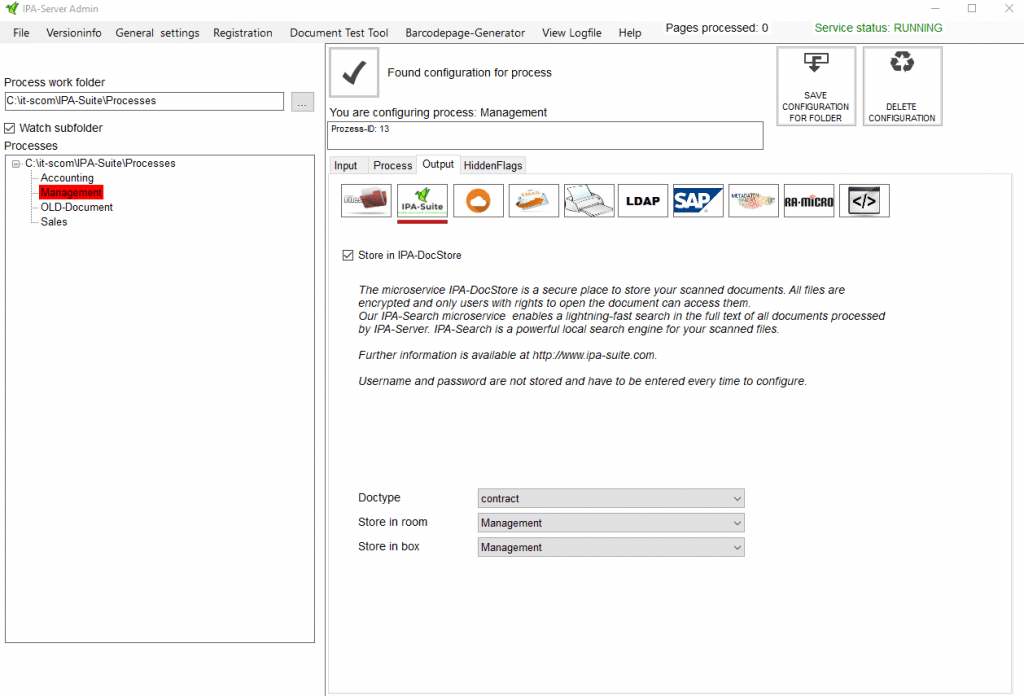This screenshot has width=1024, height=696.
Task: Select Accounting in the process tree
Action: click(67, 178)
